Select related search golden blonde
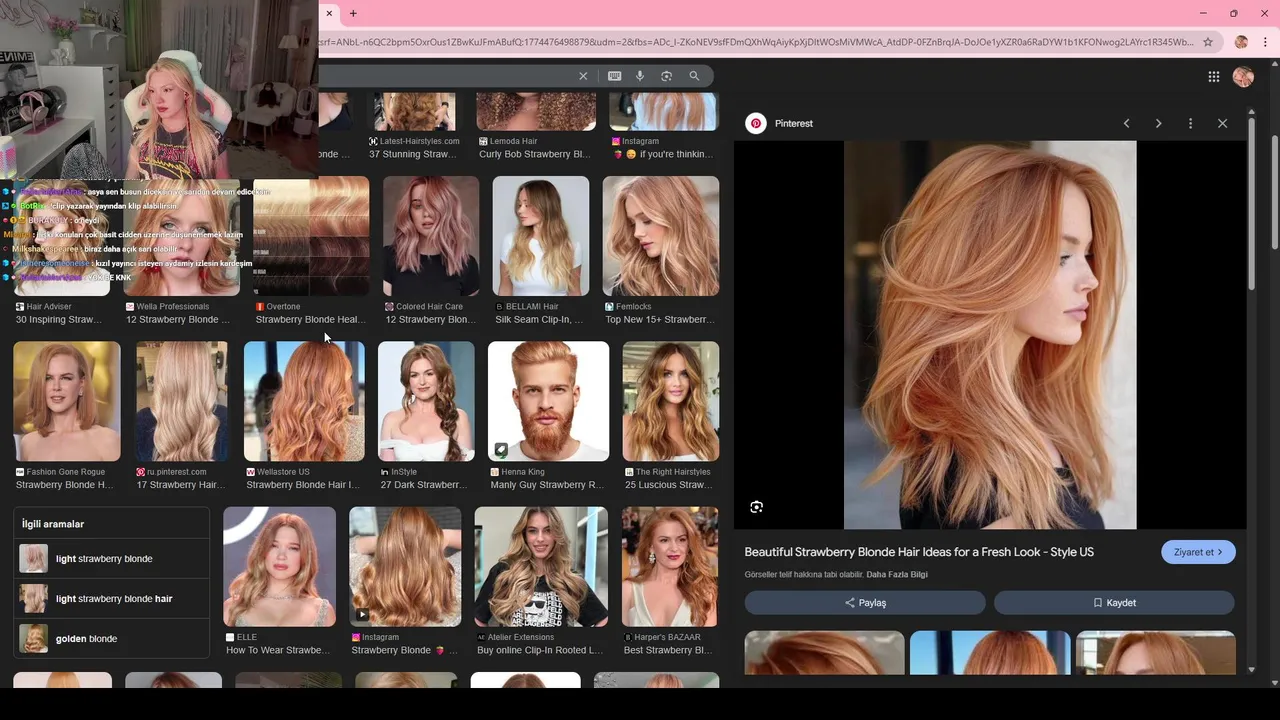The image size is (1280, 720). coord(111,638)
